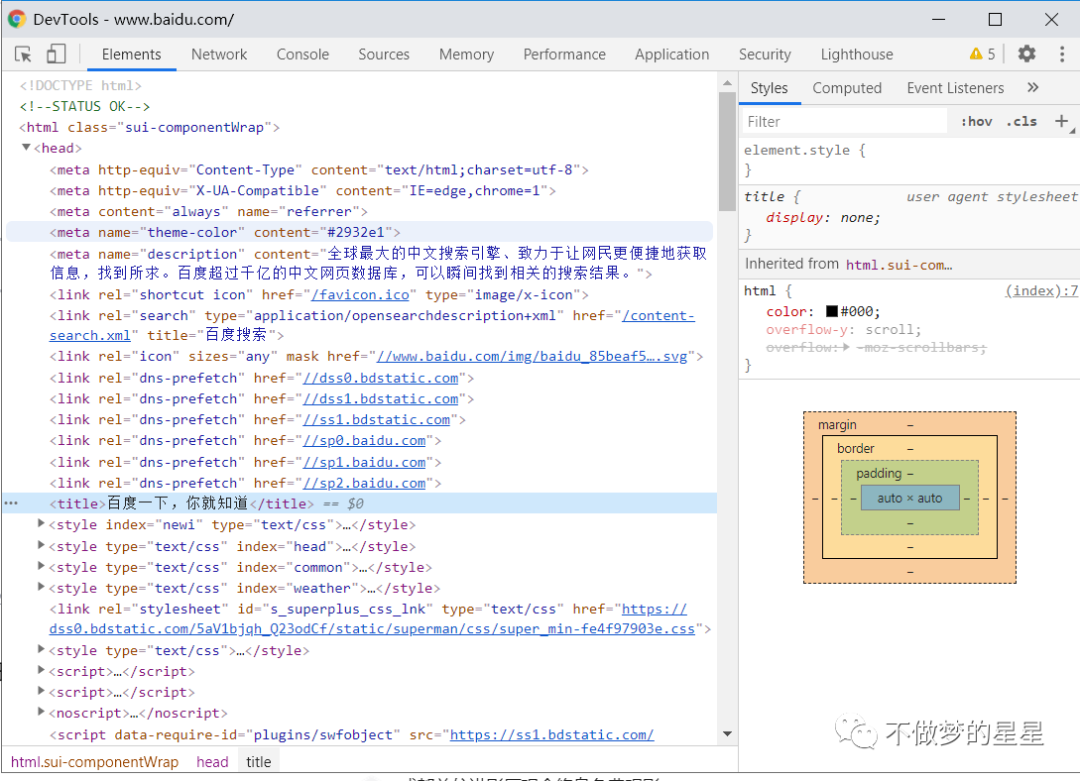Screen dimensions: 1080x781
Task: Switch to the Event Listeners sidebar tab
Action: pos(955,88)
